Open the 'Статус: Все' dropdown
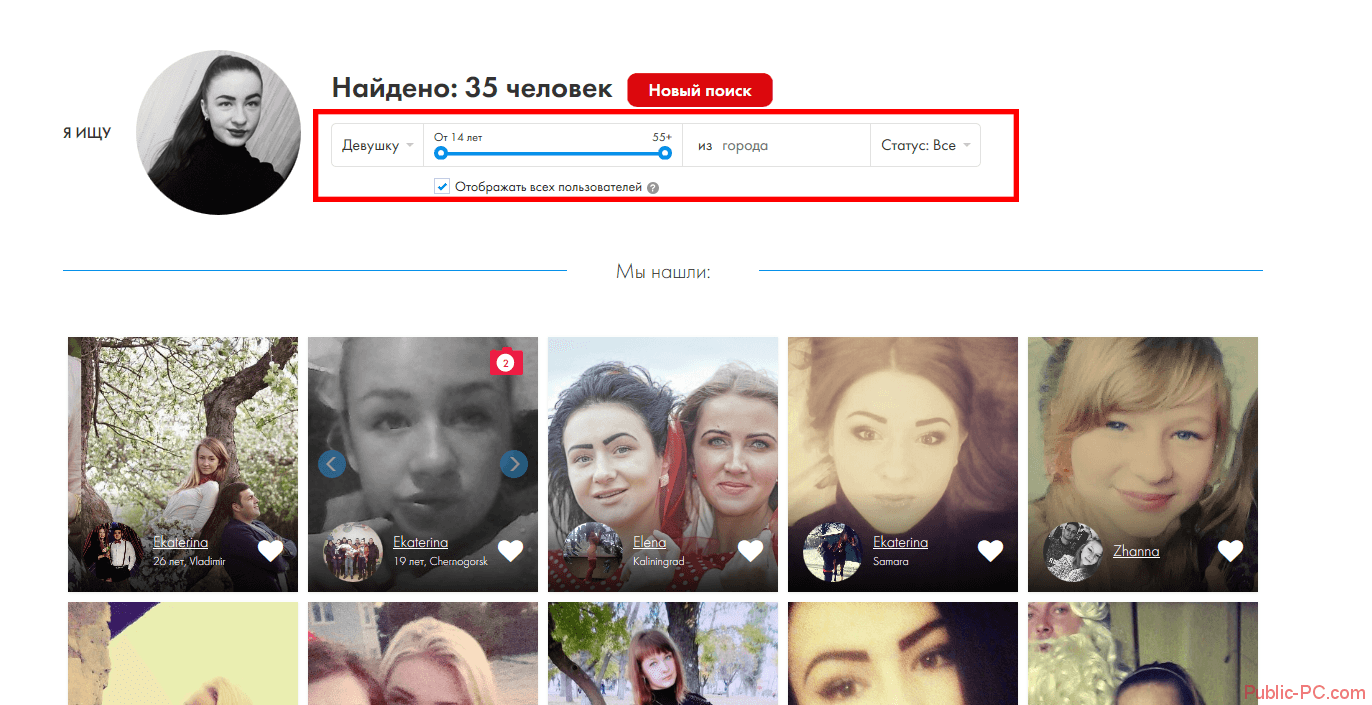 pyautogui.click(x=925, y=146)
